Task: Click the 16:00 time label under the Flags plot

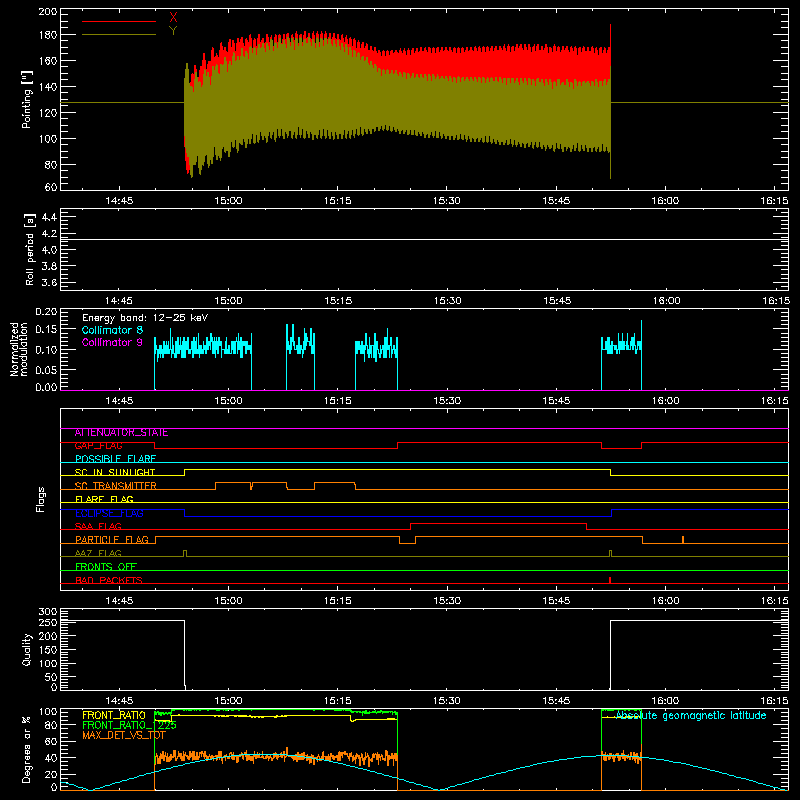Action: (x=665, y=601)
